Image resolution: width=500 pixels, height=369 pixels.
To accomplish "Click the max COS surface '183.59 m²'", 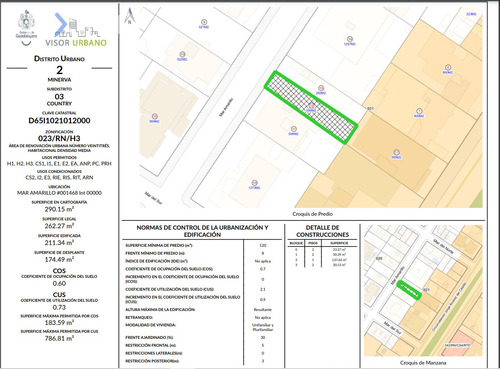I will pyautogui.click(x=59, y=323).
